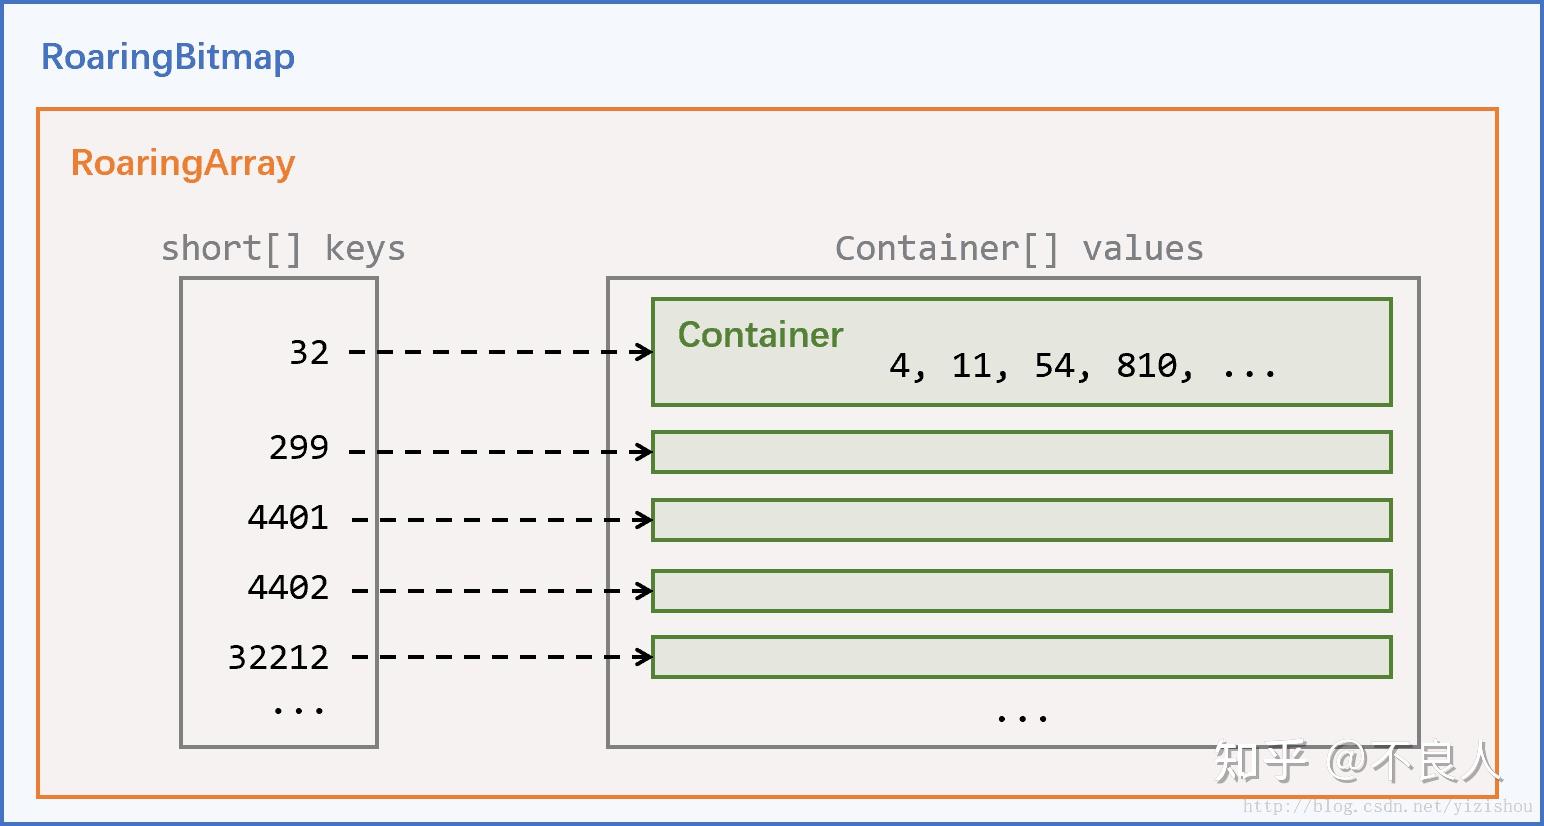Click the container bar for key 32212

(1021, 657)
